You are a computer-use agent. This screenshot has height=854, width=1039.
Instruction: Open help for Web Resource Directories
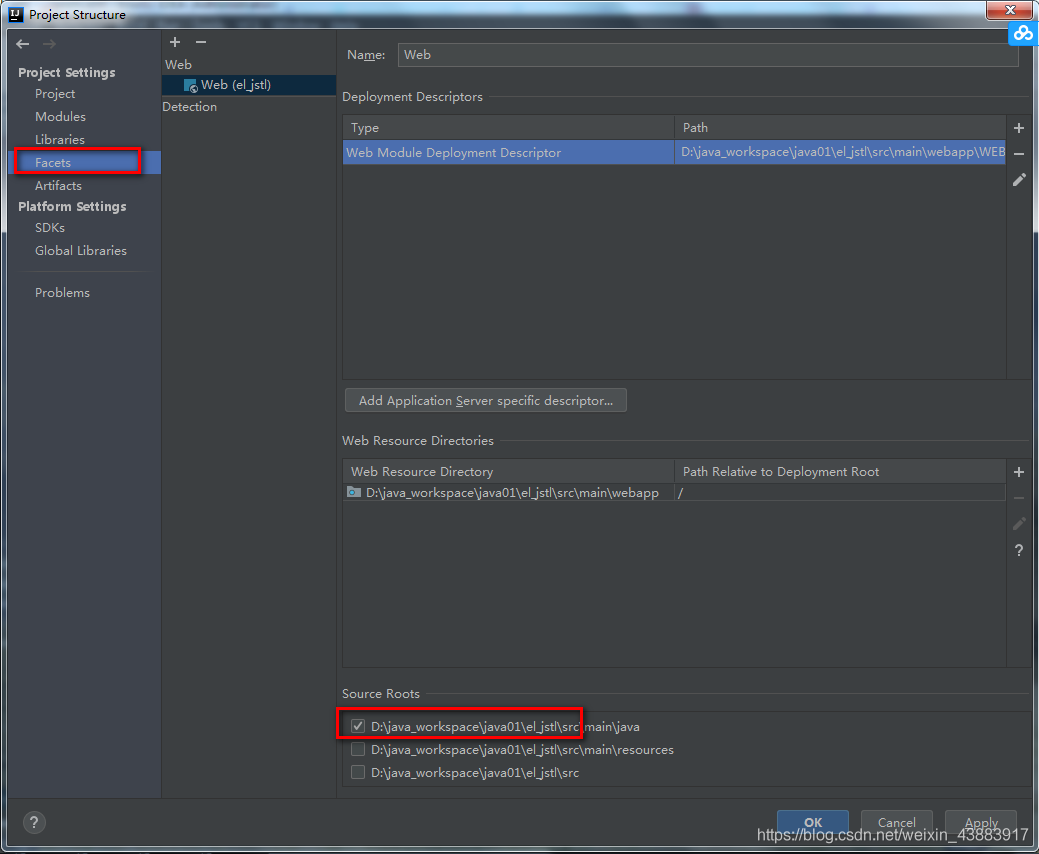[x=1019, y=550]
